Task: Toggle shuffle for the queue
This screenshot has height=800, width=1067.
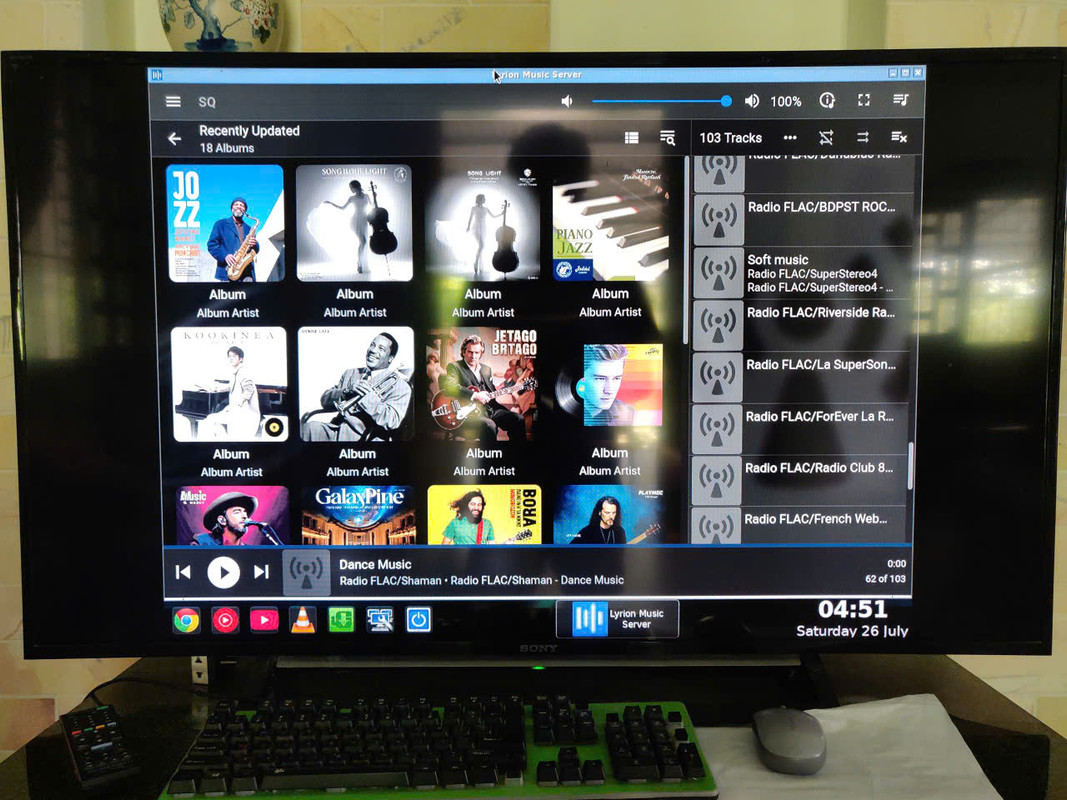Action: click(826, 137)
